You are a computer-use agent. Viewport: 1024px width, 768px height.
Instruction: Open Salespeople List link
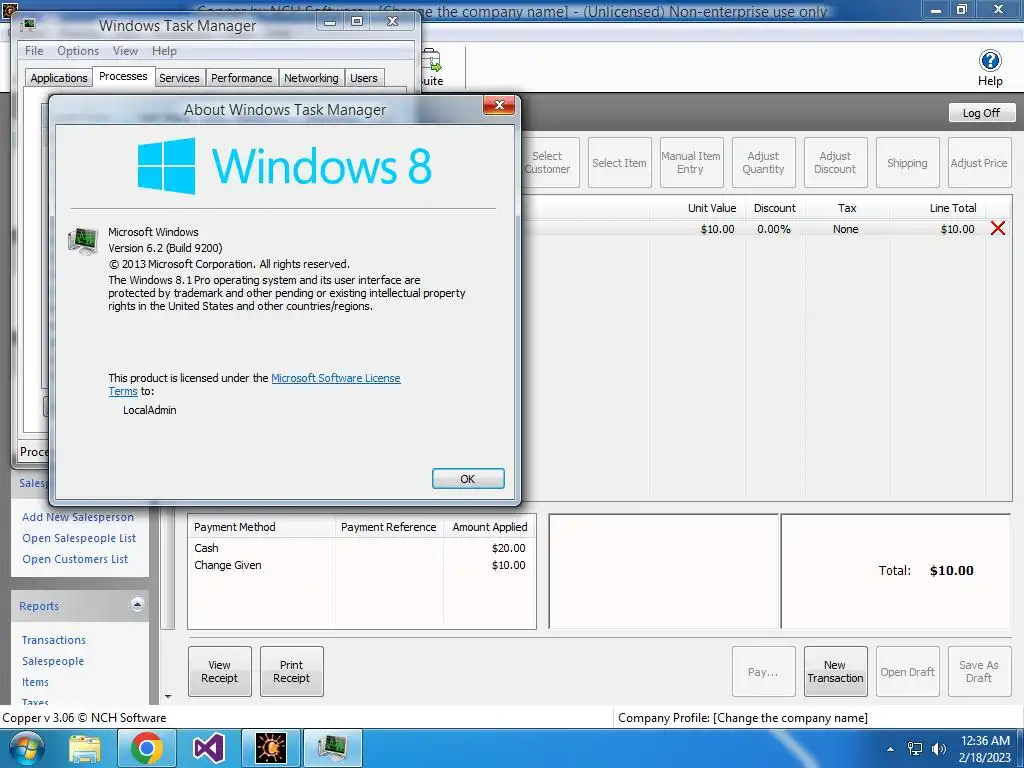[79, 538]
